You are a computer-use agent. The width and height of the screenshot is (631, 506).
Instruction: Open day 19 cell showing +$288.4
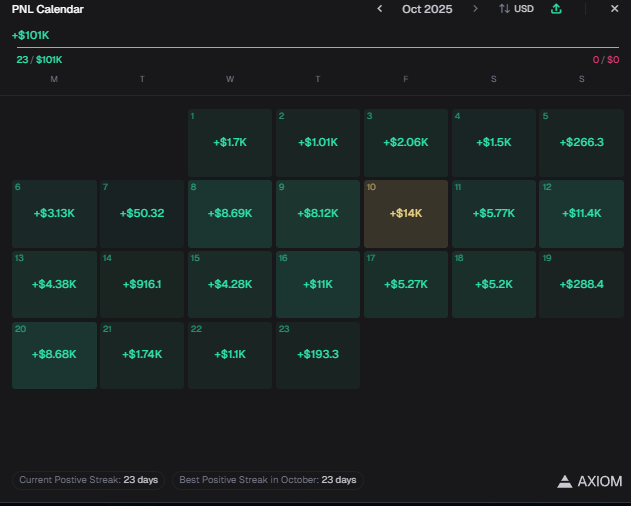(x=582, y=285)
